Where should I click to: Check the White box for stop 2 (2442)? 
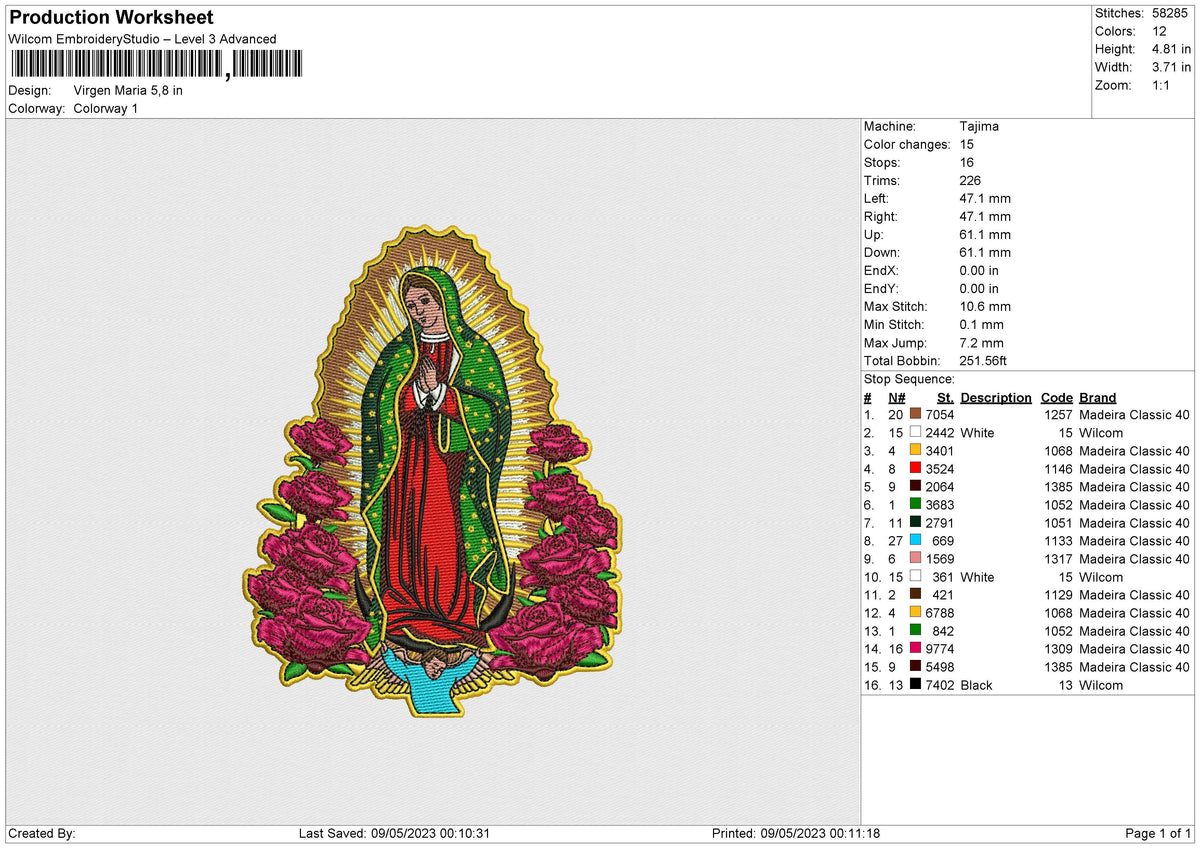(915, 432)
